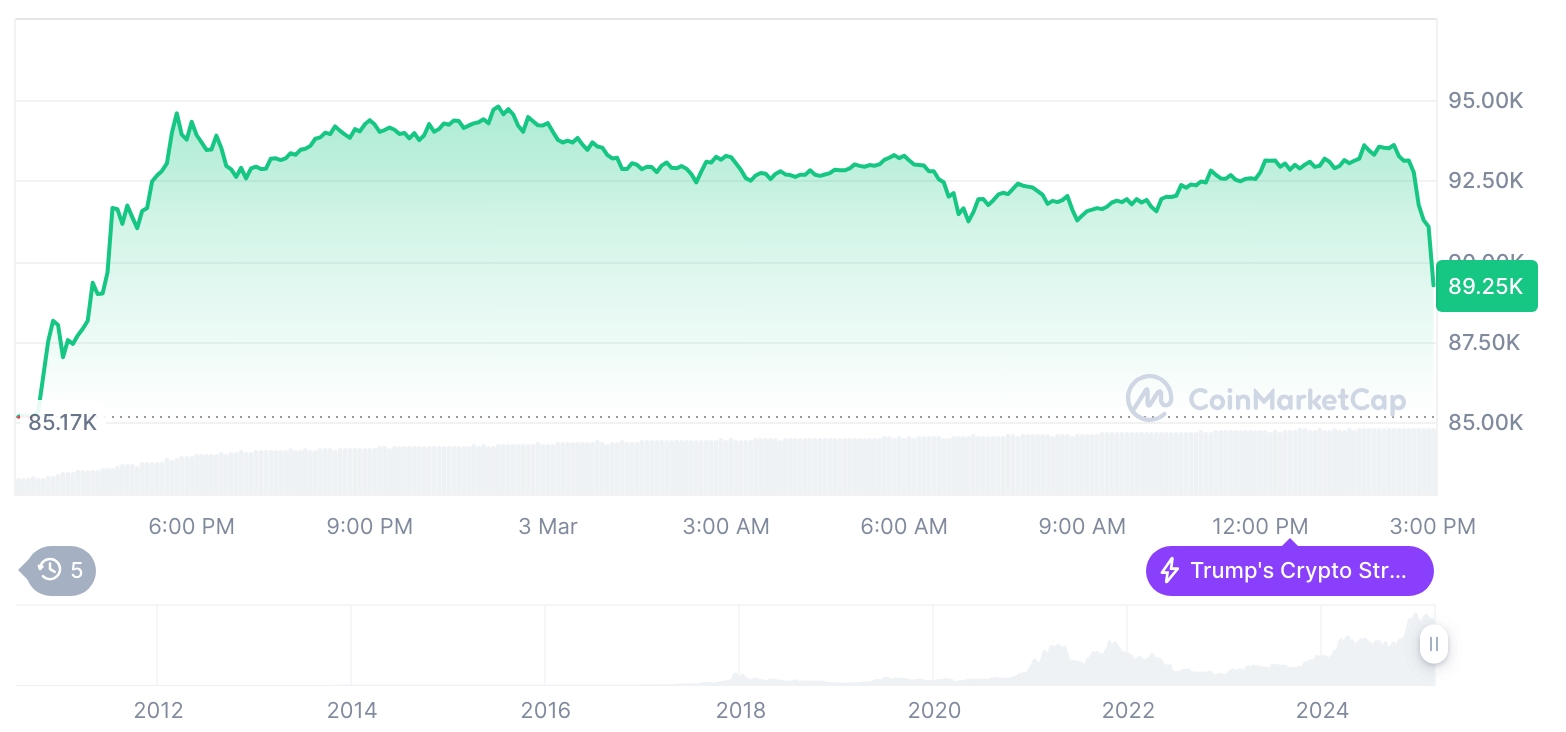
Task: Click the 9:00 AM time axis label
Action: pos(1082,526)
